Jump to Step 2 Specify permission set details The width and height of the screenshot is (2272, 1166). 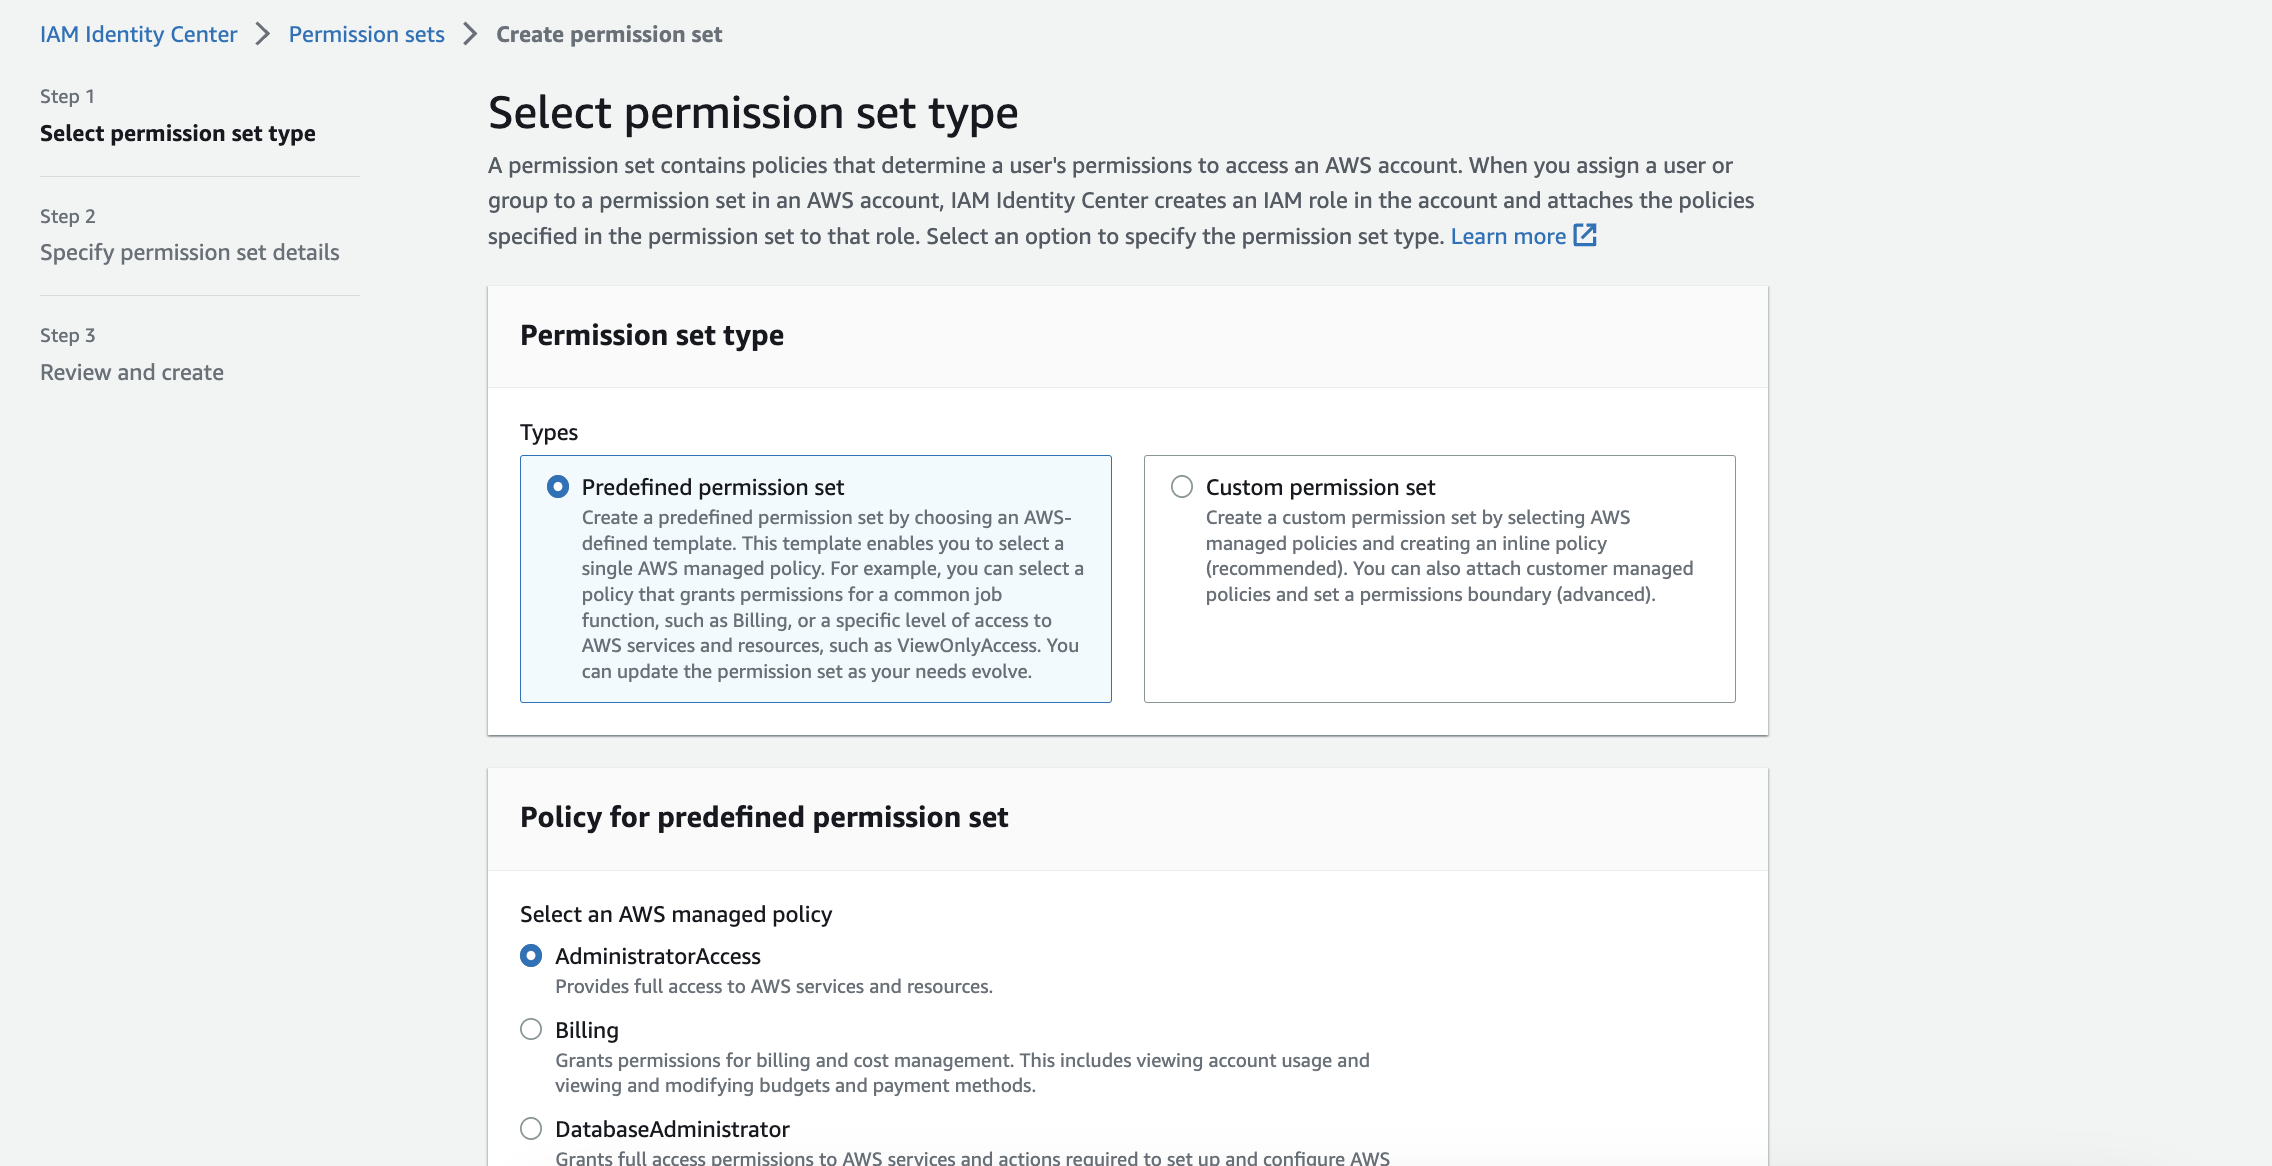click(189, 252)
